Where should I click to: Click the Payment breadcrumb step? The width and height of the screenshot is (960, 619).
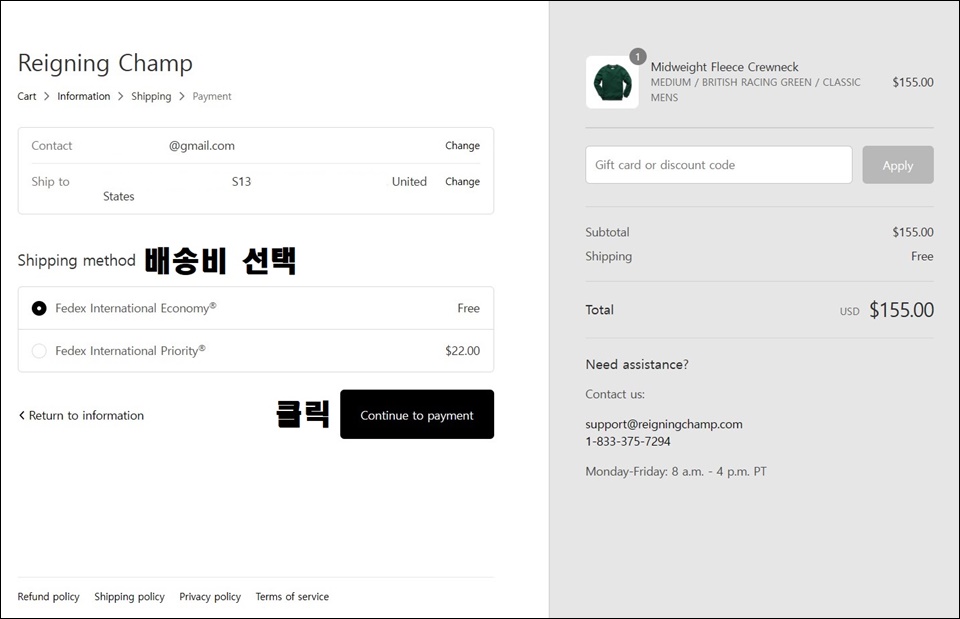tap(212, 96)
